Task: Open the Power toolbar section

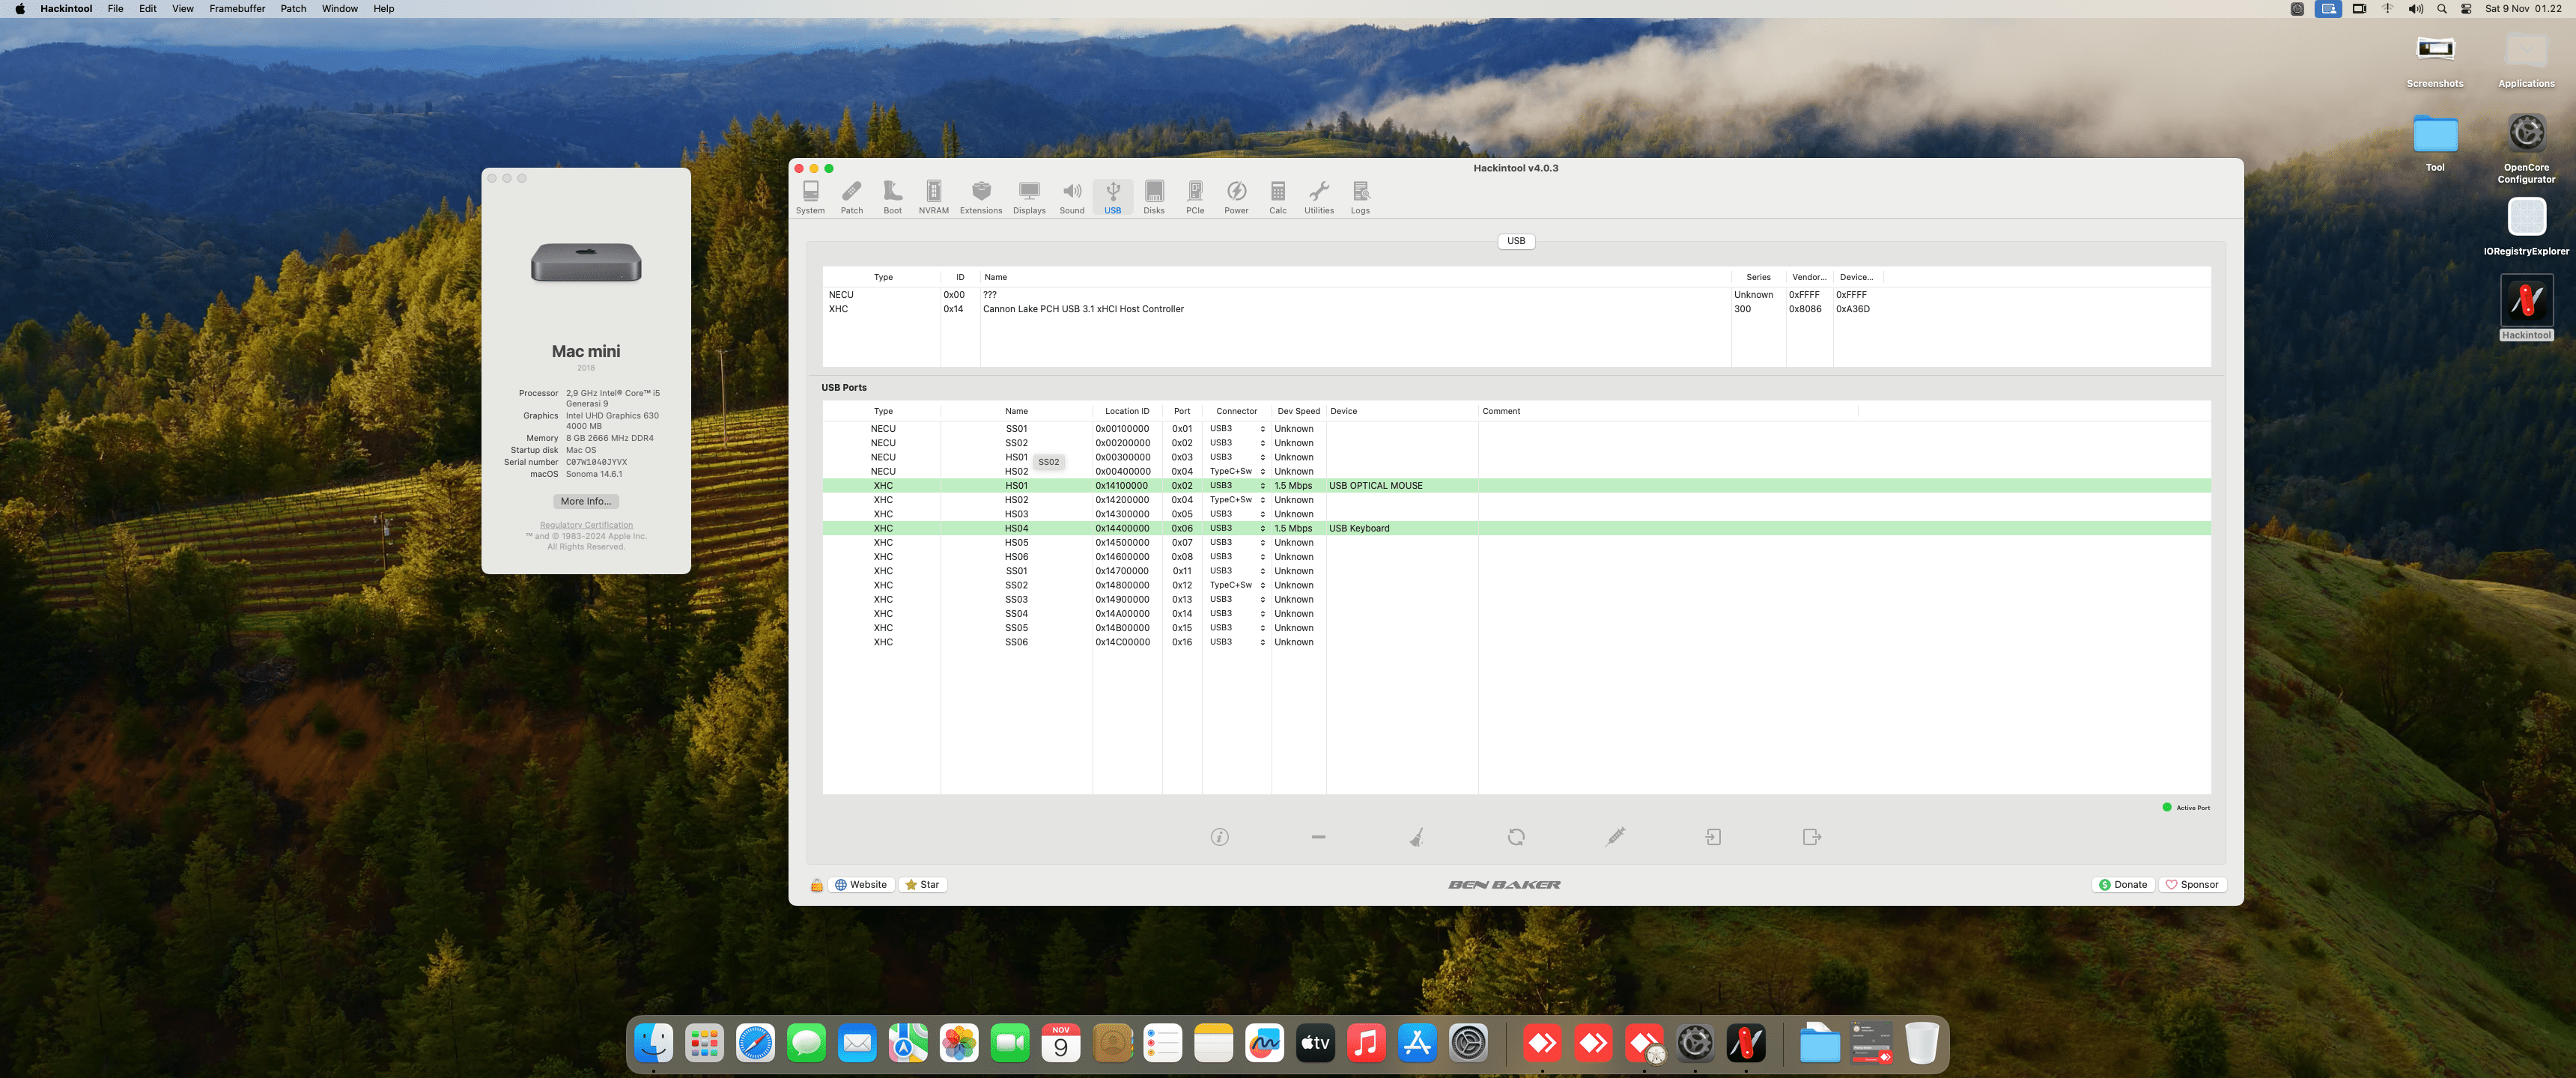Action: [x=1236, y=197]
